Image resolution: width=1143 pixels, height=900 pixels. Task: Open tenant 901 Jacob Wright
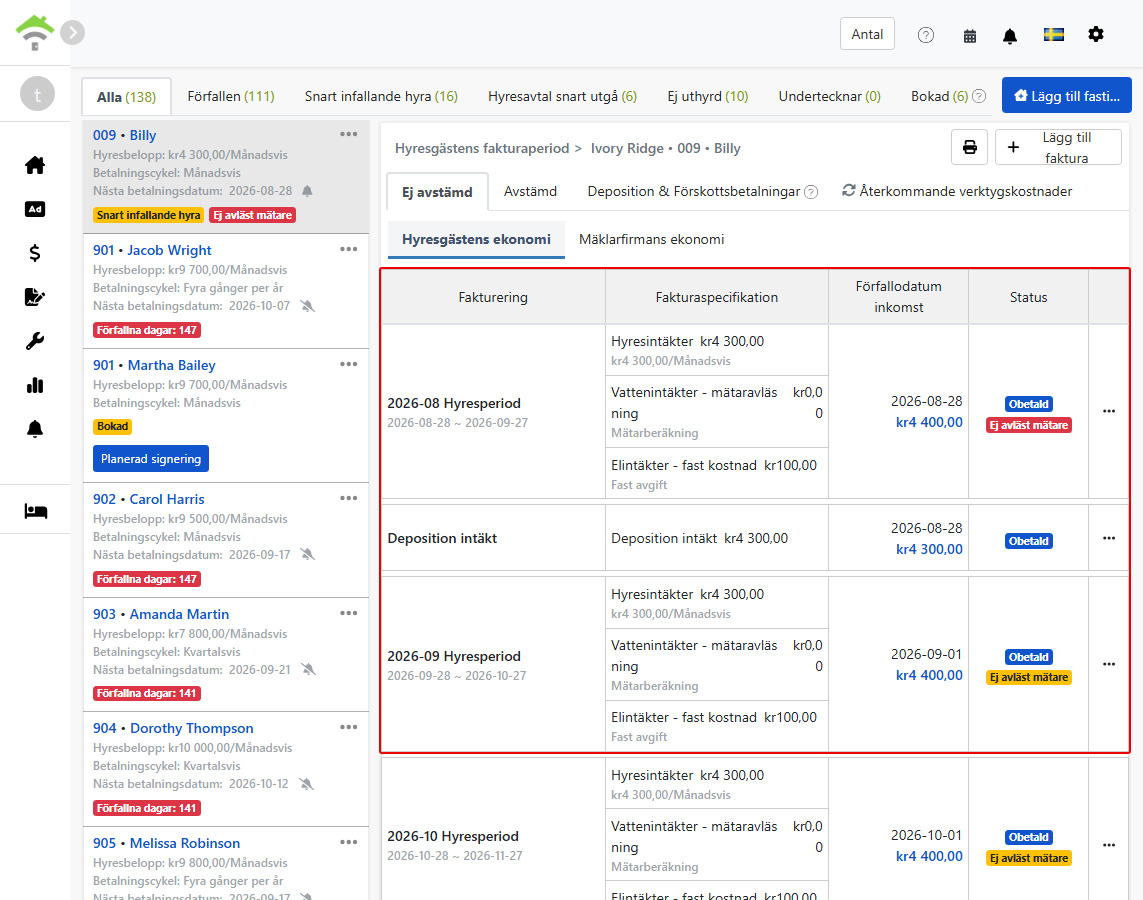[152, 250]
